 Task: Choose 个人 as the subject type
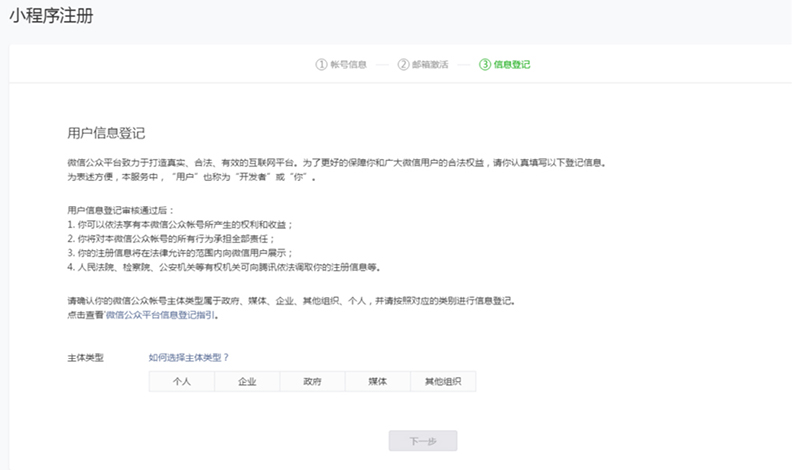click(x=181, y=381)
